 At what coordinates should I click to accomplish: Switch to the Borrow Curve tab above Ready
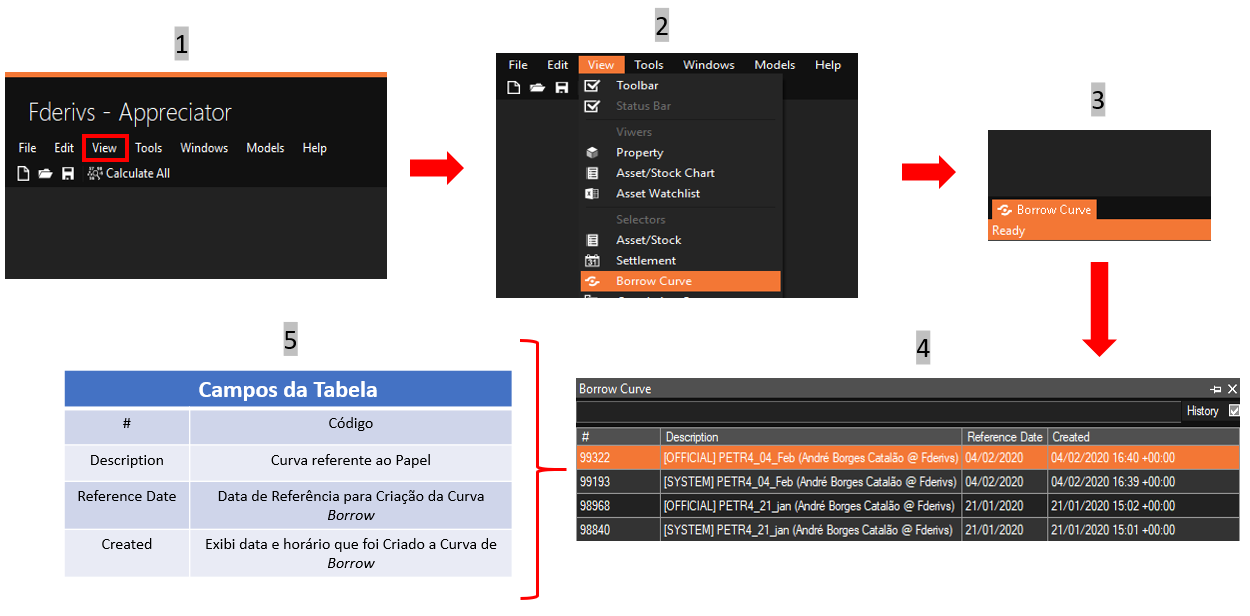pos(1044,210)
